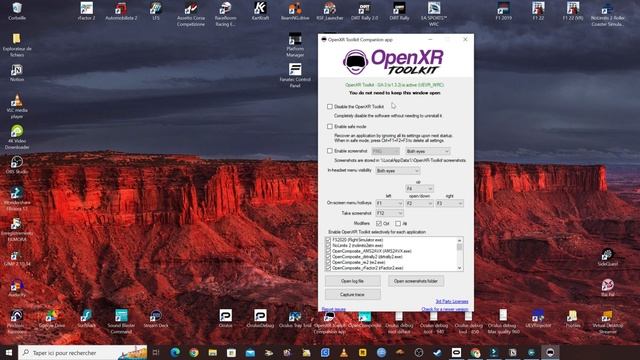640x360 pixels.
Task: Open the UEVRInjector desktop icon
Action: (538, 318)
